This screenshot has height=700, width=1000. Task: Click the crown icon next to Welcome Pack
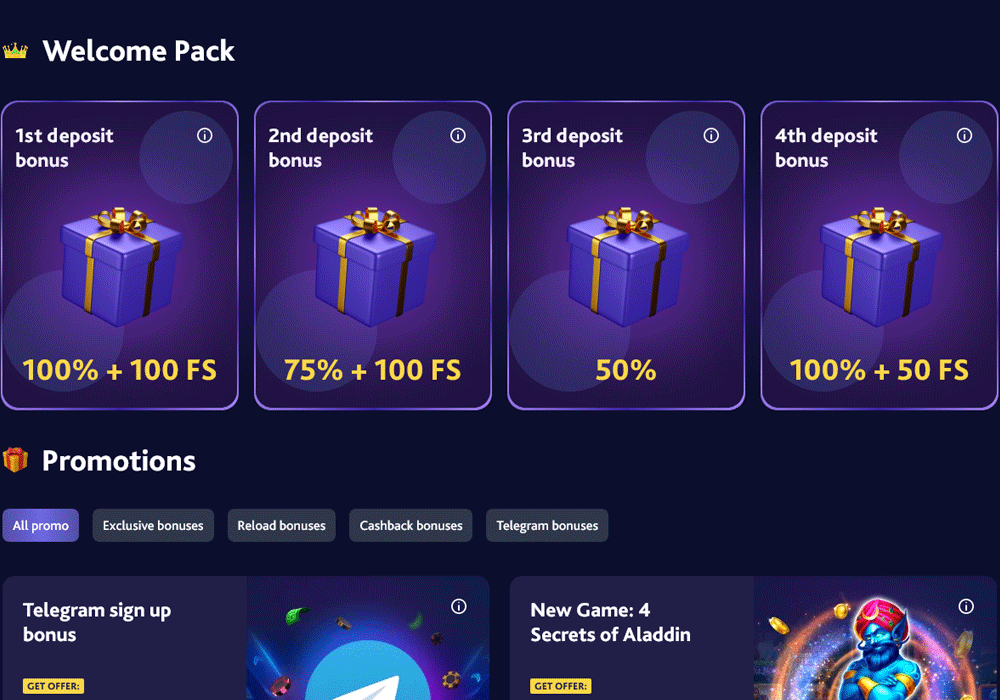click(17, 48)
